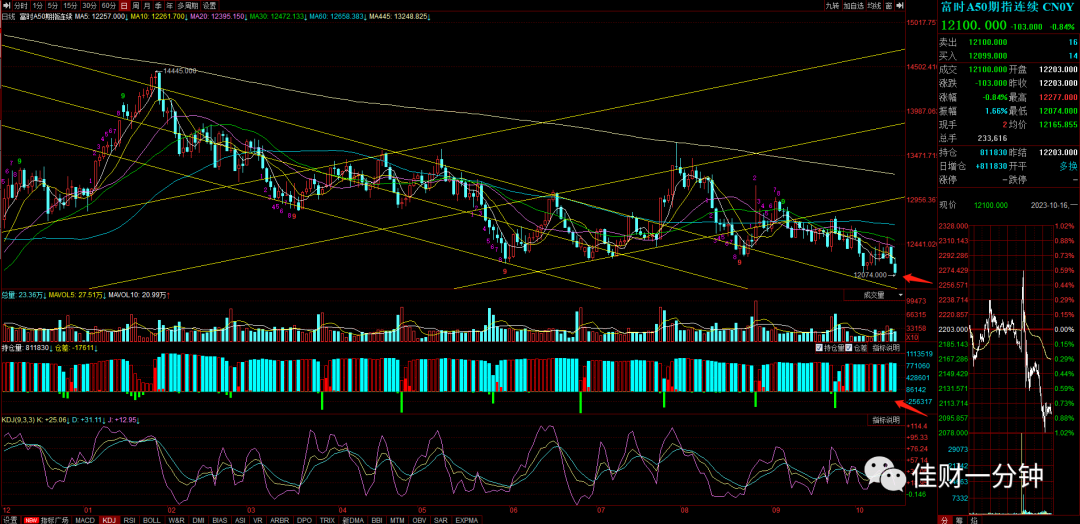The image size is (1080, 524).
Task: Switch to the KDJ indicator
Action: coord(110,519)
